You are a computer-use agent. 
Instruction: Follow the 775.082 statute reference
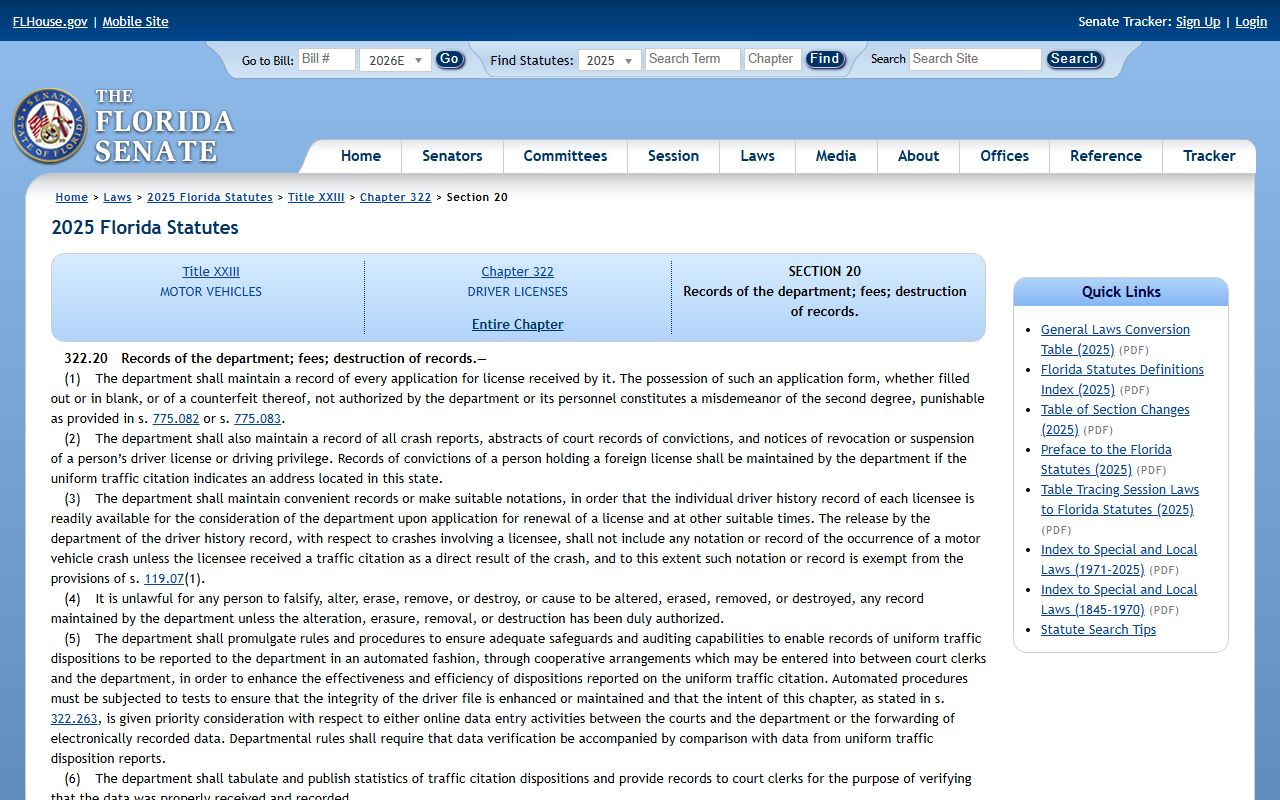176,419
